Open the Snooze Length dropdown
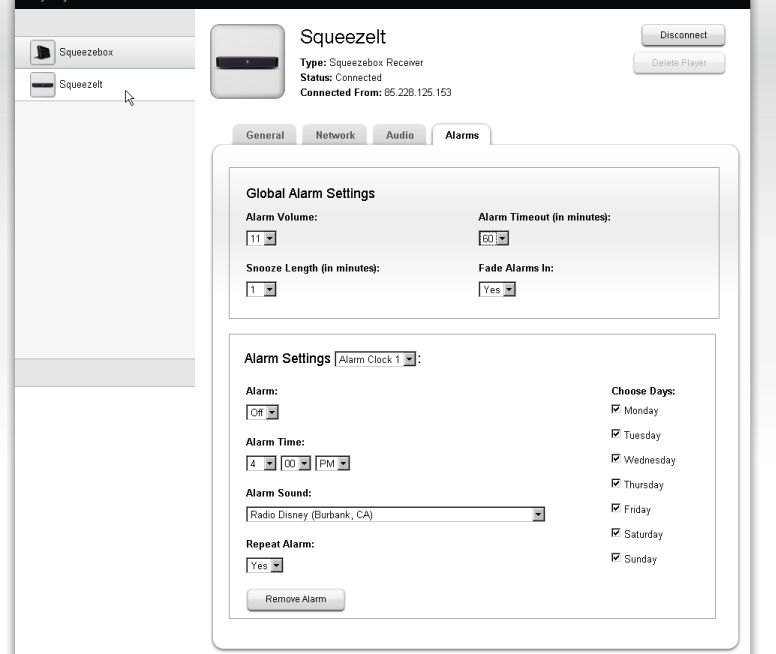This screenshot has width=776, height=654. [261, 290]
